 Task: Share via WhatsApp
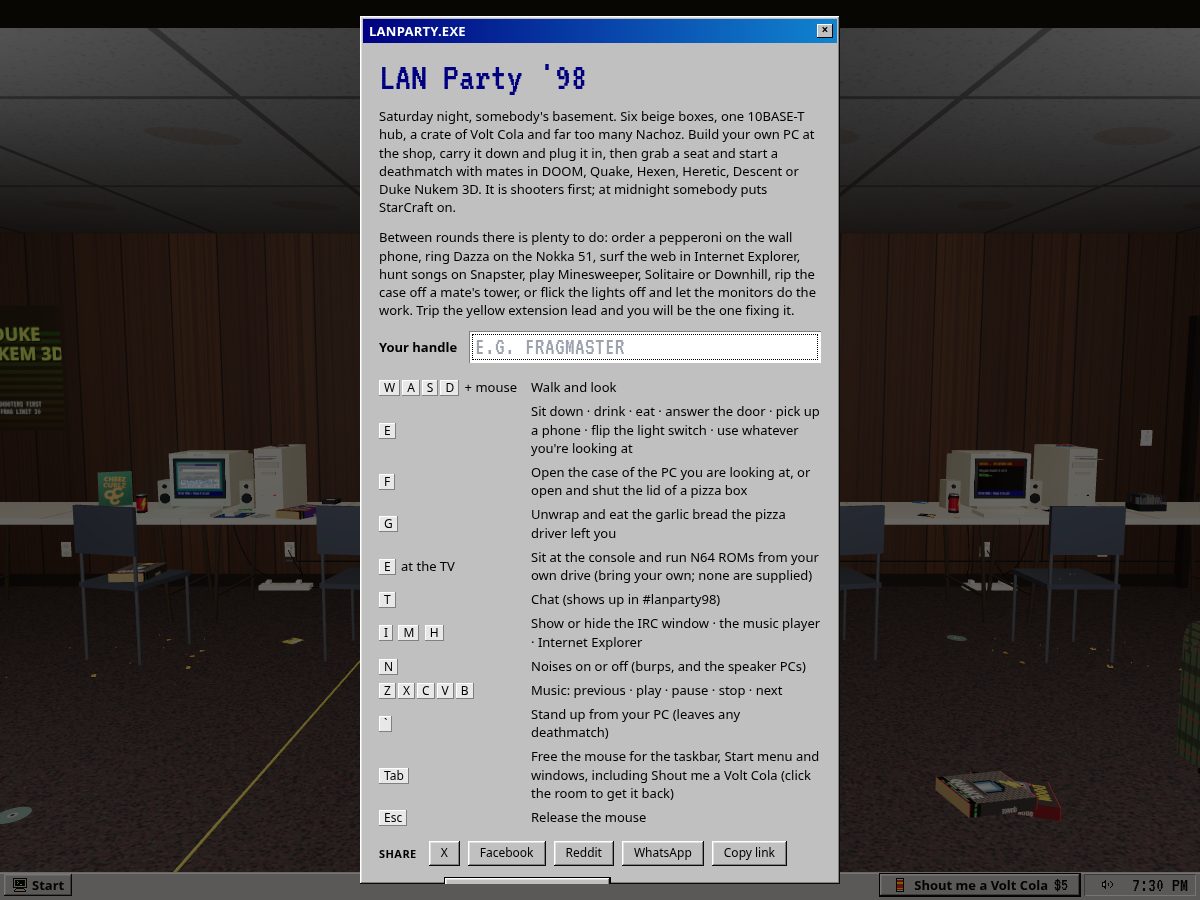(662, 853)
